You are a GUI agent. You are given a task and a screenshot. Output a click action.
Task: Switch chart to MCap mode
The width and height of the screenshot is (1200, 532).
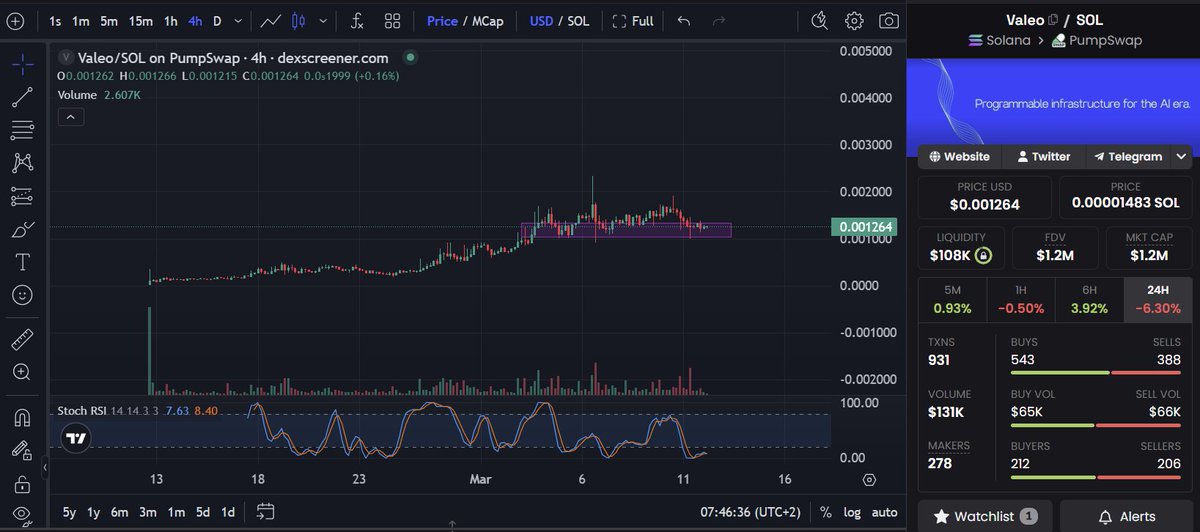pyautogui.click(x=490, y=21)
